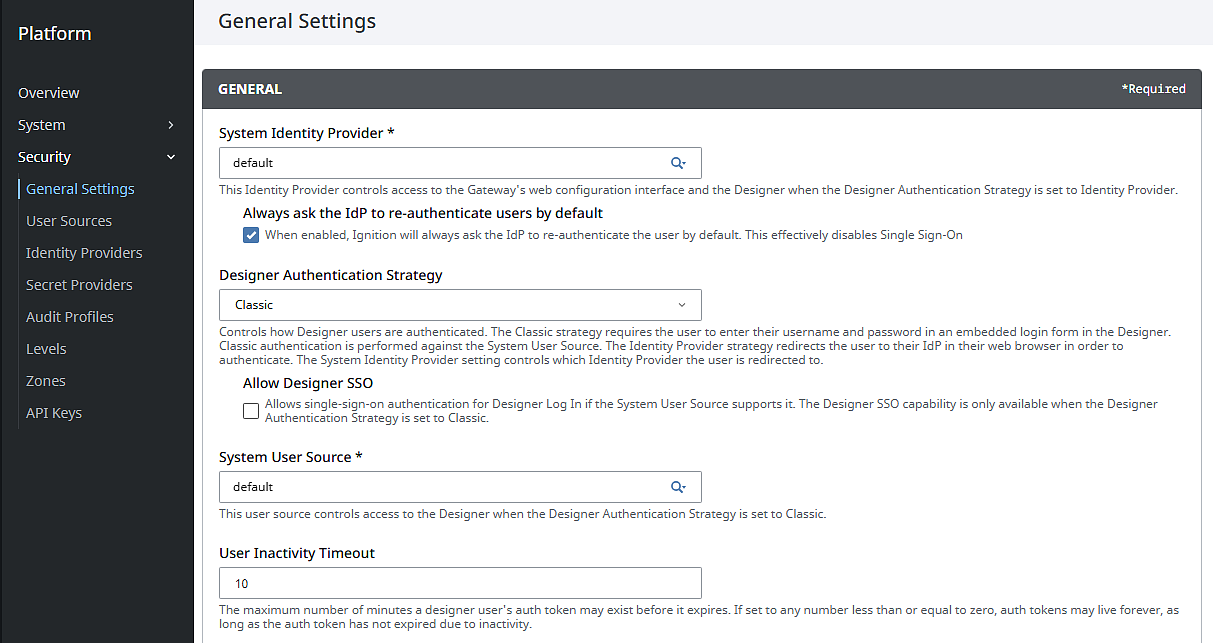This screenshot has width=1213, height=643.
Task: Open Zones settings
Action: coord(46,381)
